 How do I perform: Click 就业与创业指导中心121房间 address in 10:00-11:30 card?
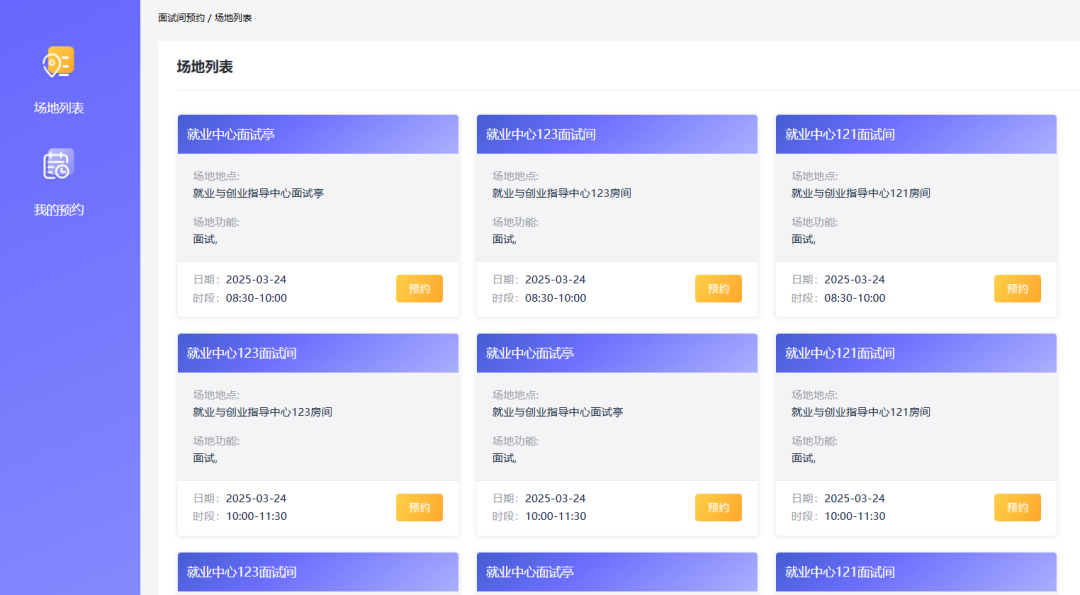tap(861, 413)
